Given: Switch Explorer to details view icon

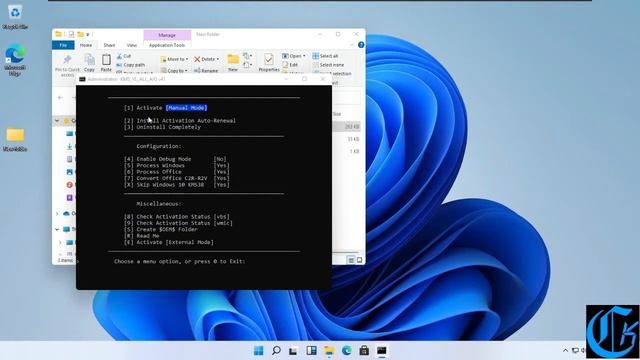Looking at the screenshot, I should pyautogui.click(x=351, y=260).
